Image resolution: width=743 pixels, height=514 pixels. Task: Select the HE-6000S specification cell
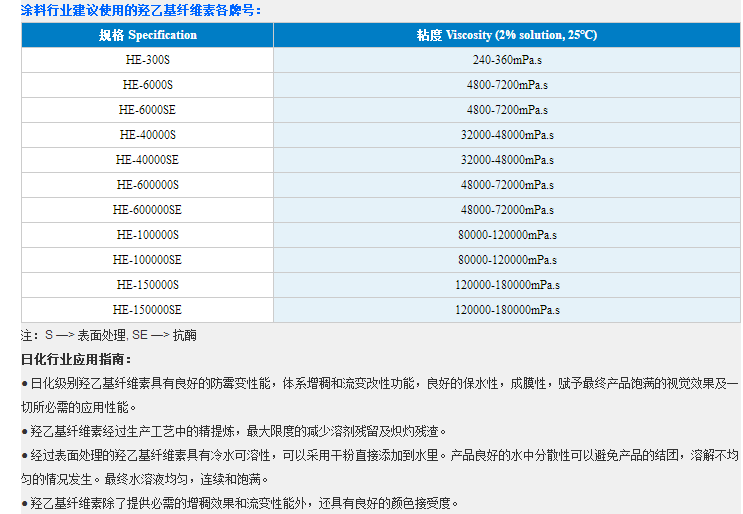(x=148, y=85)
